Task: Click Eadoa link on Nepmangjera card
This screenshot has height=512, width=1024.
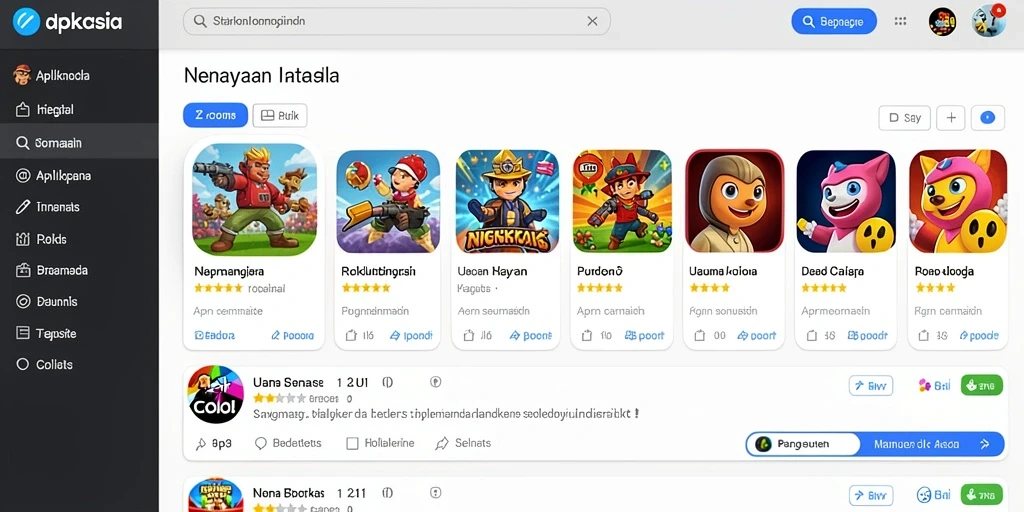Action: tap(215, 336)
